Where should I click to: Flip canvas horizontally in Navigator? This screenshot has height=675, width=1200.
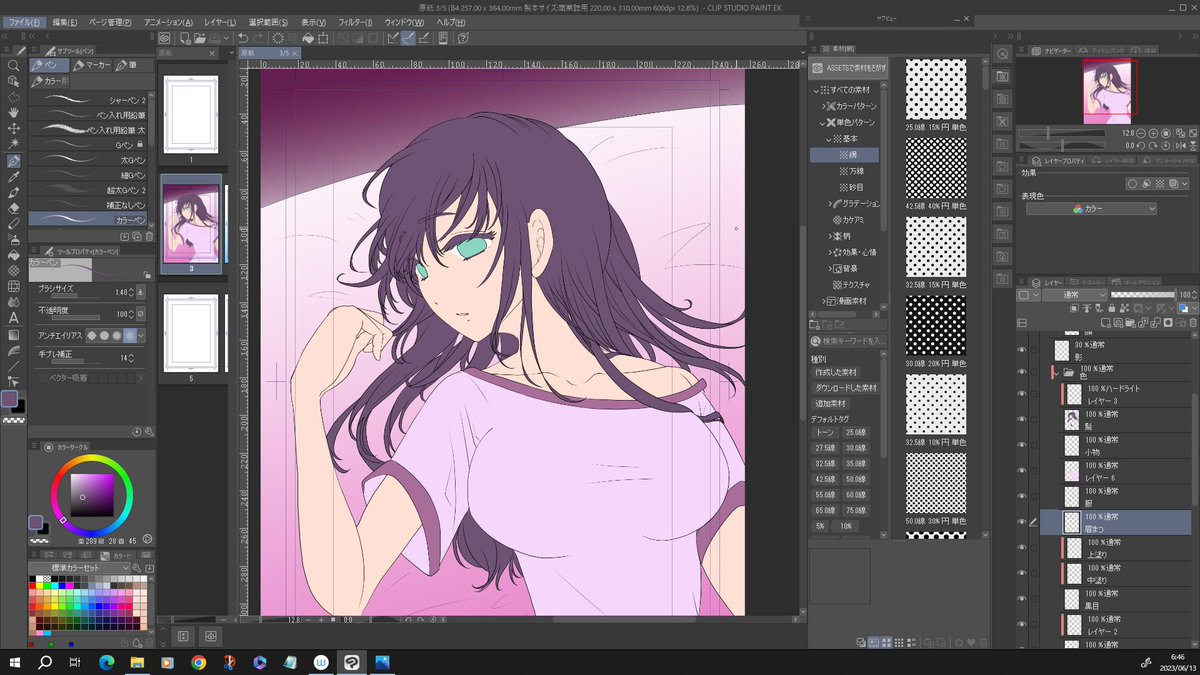1183,146
